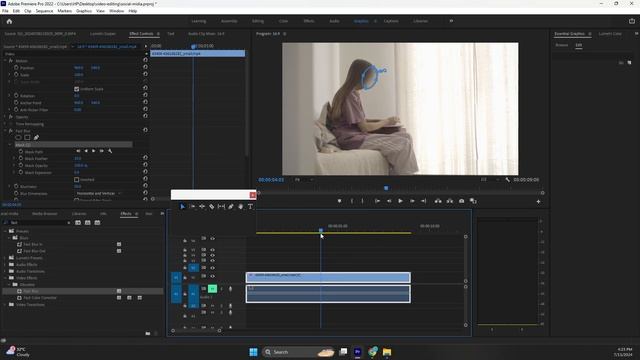This screenshot has height=360, width=640.
Task: Open Program monitor Button Editor plus
Action: point(538,201)
